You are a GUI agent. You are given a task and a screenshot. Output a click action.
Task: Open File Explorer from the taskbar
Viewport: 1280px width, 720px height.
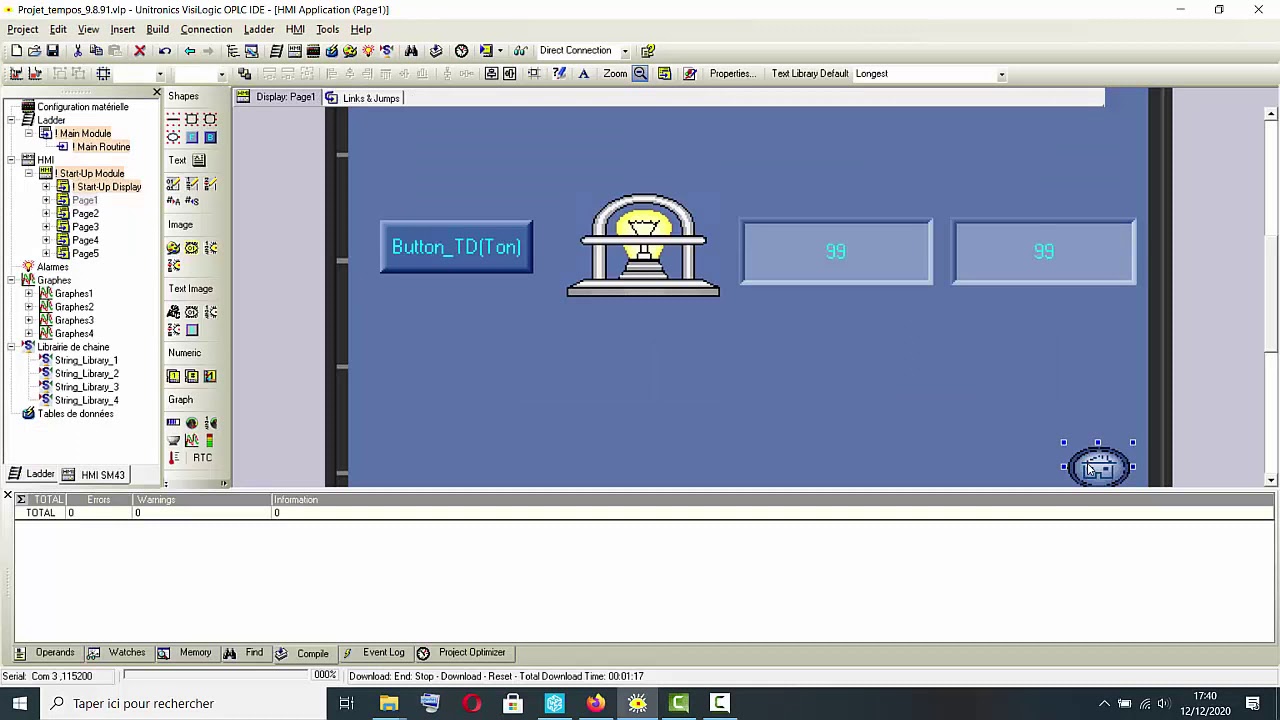point(388,704)
